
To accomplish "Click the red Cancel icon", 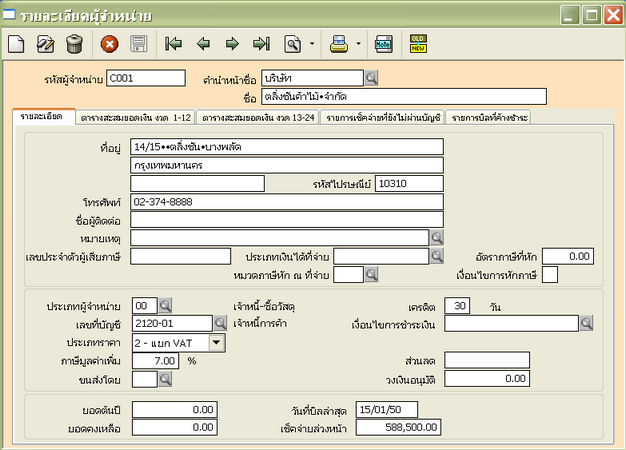I will pyautogui.click(x=110, y=43).
